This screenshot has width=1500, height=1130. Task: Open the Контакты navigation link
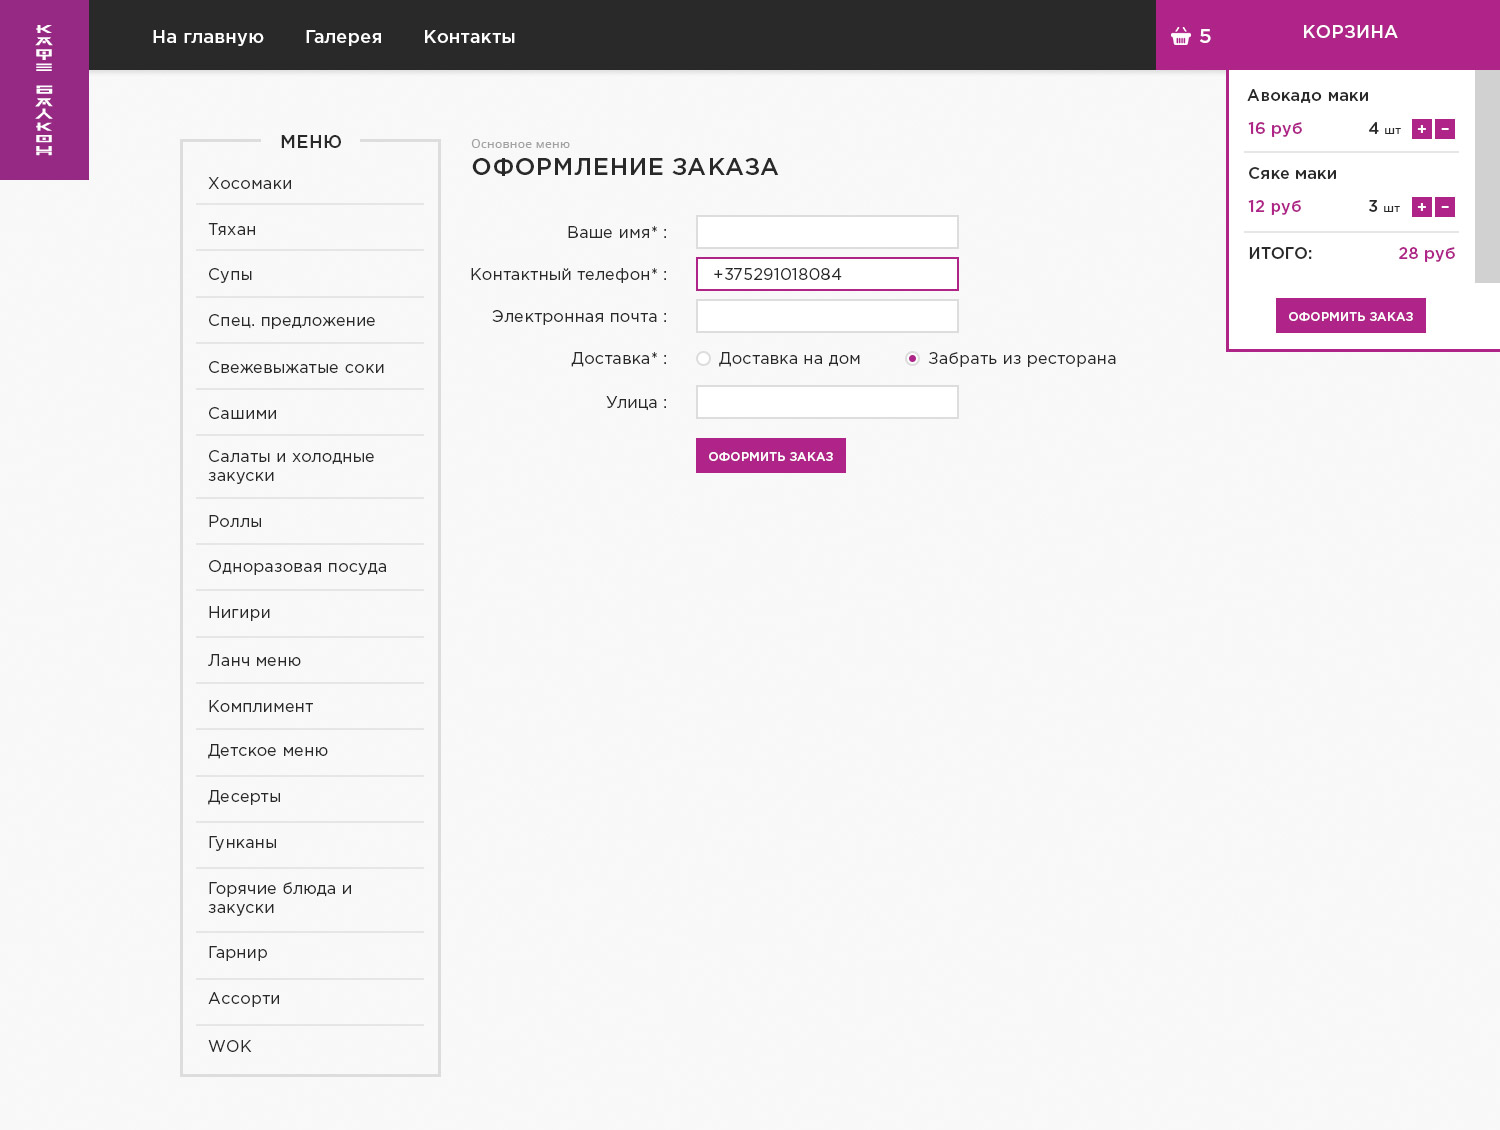[x=469, y=37]
